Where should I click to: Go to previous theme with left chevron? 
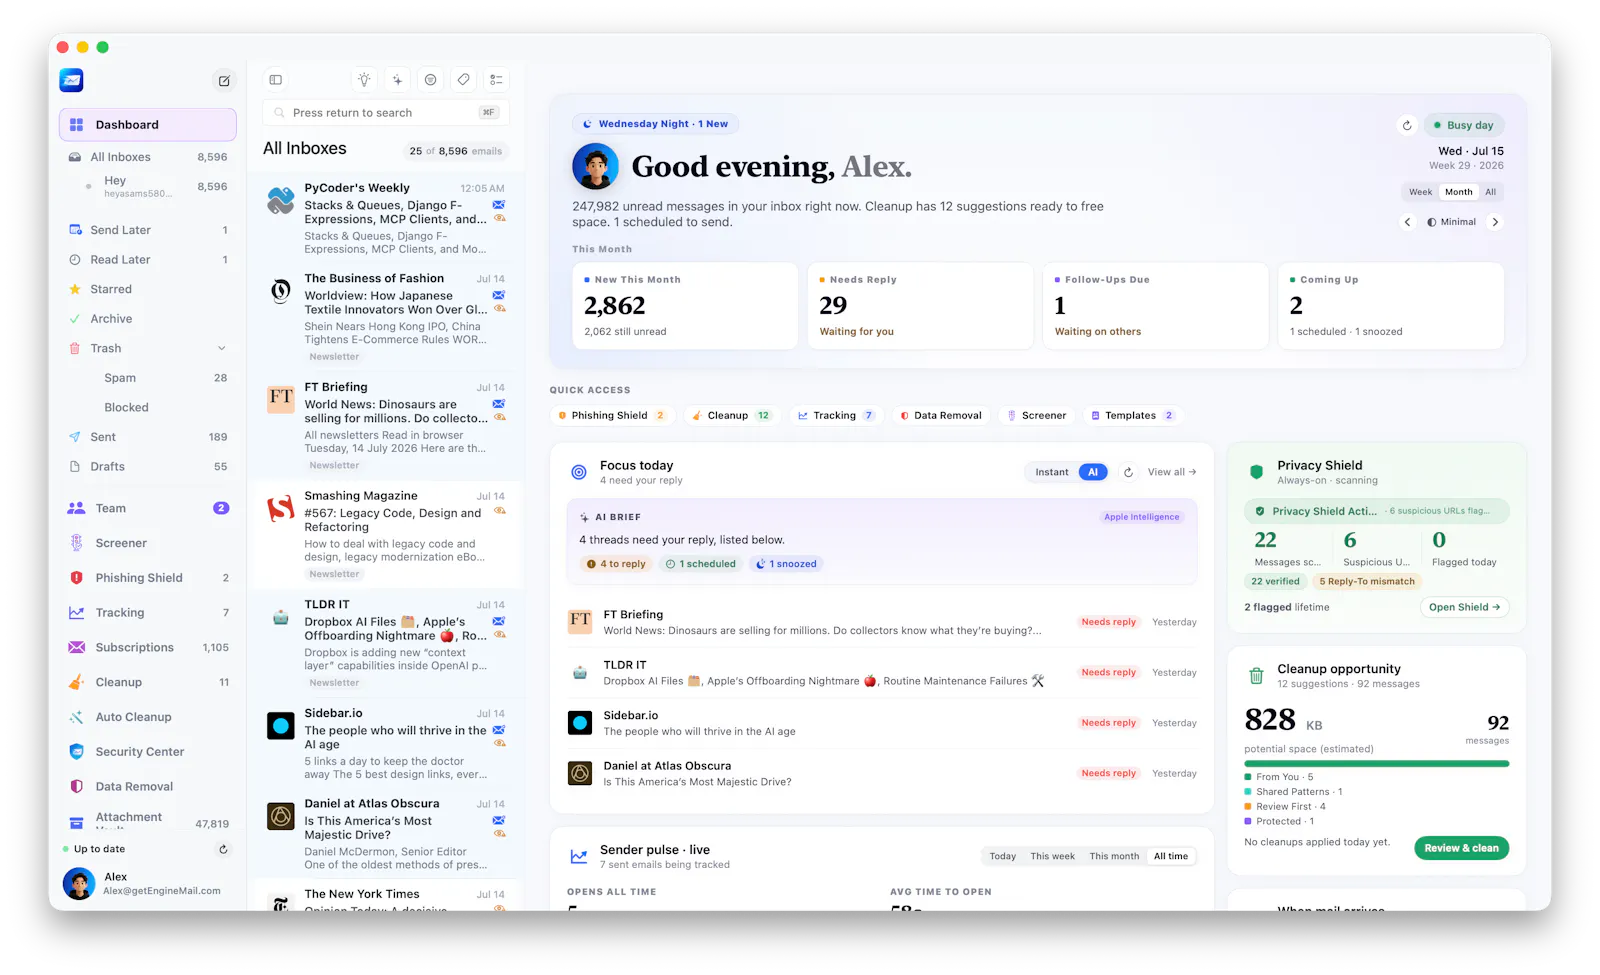[1407, 222]
